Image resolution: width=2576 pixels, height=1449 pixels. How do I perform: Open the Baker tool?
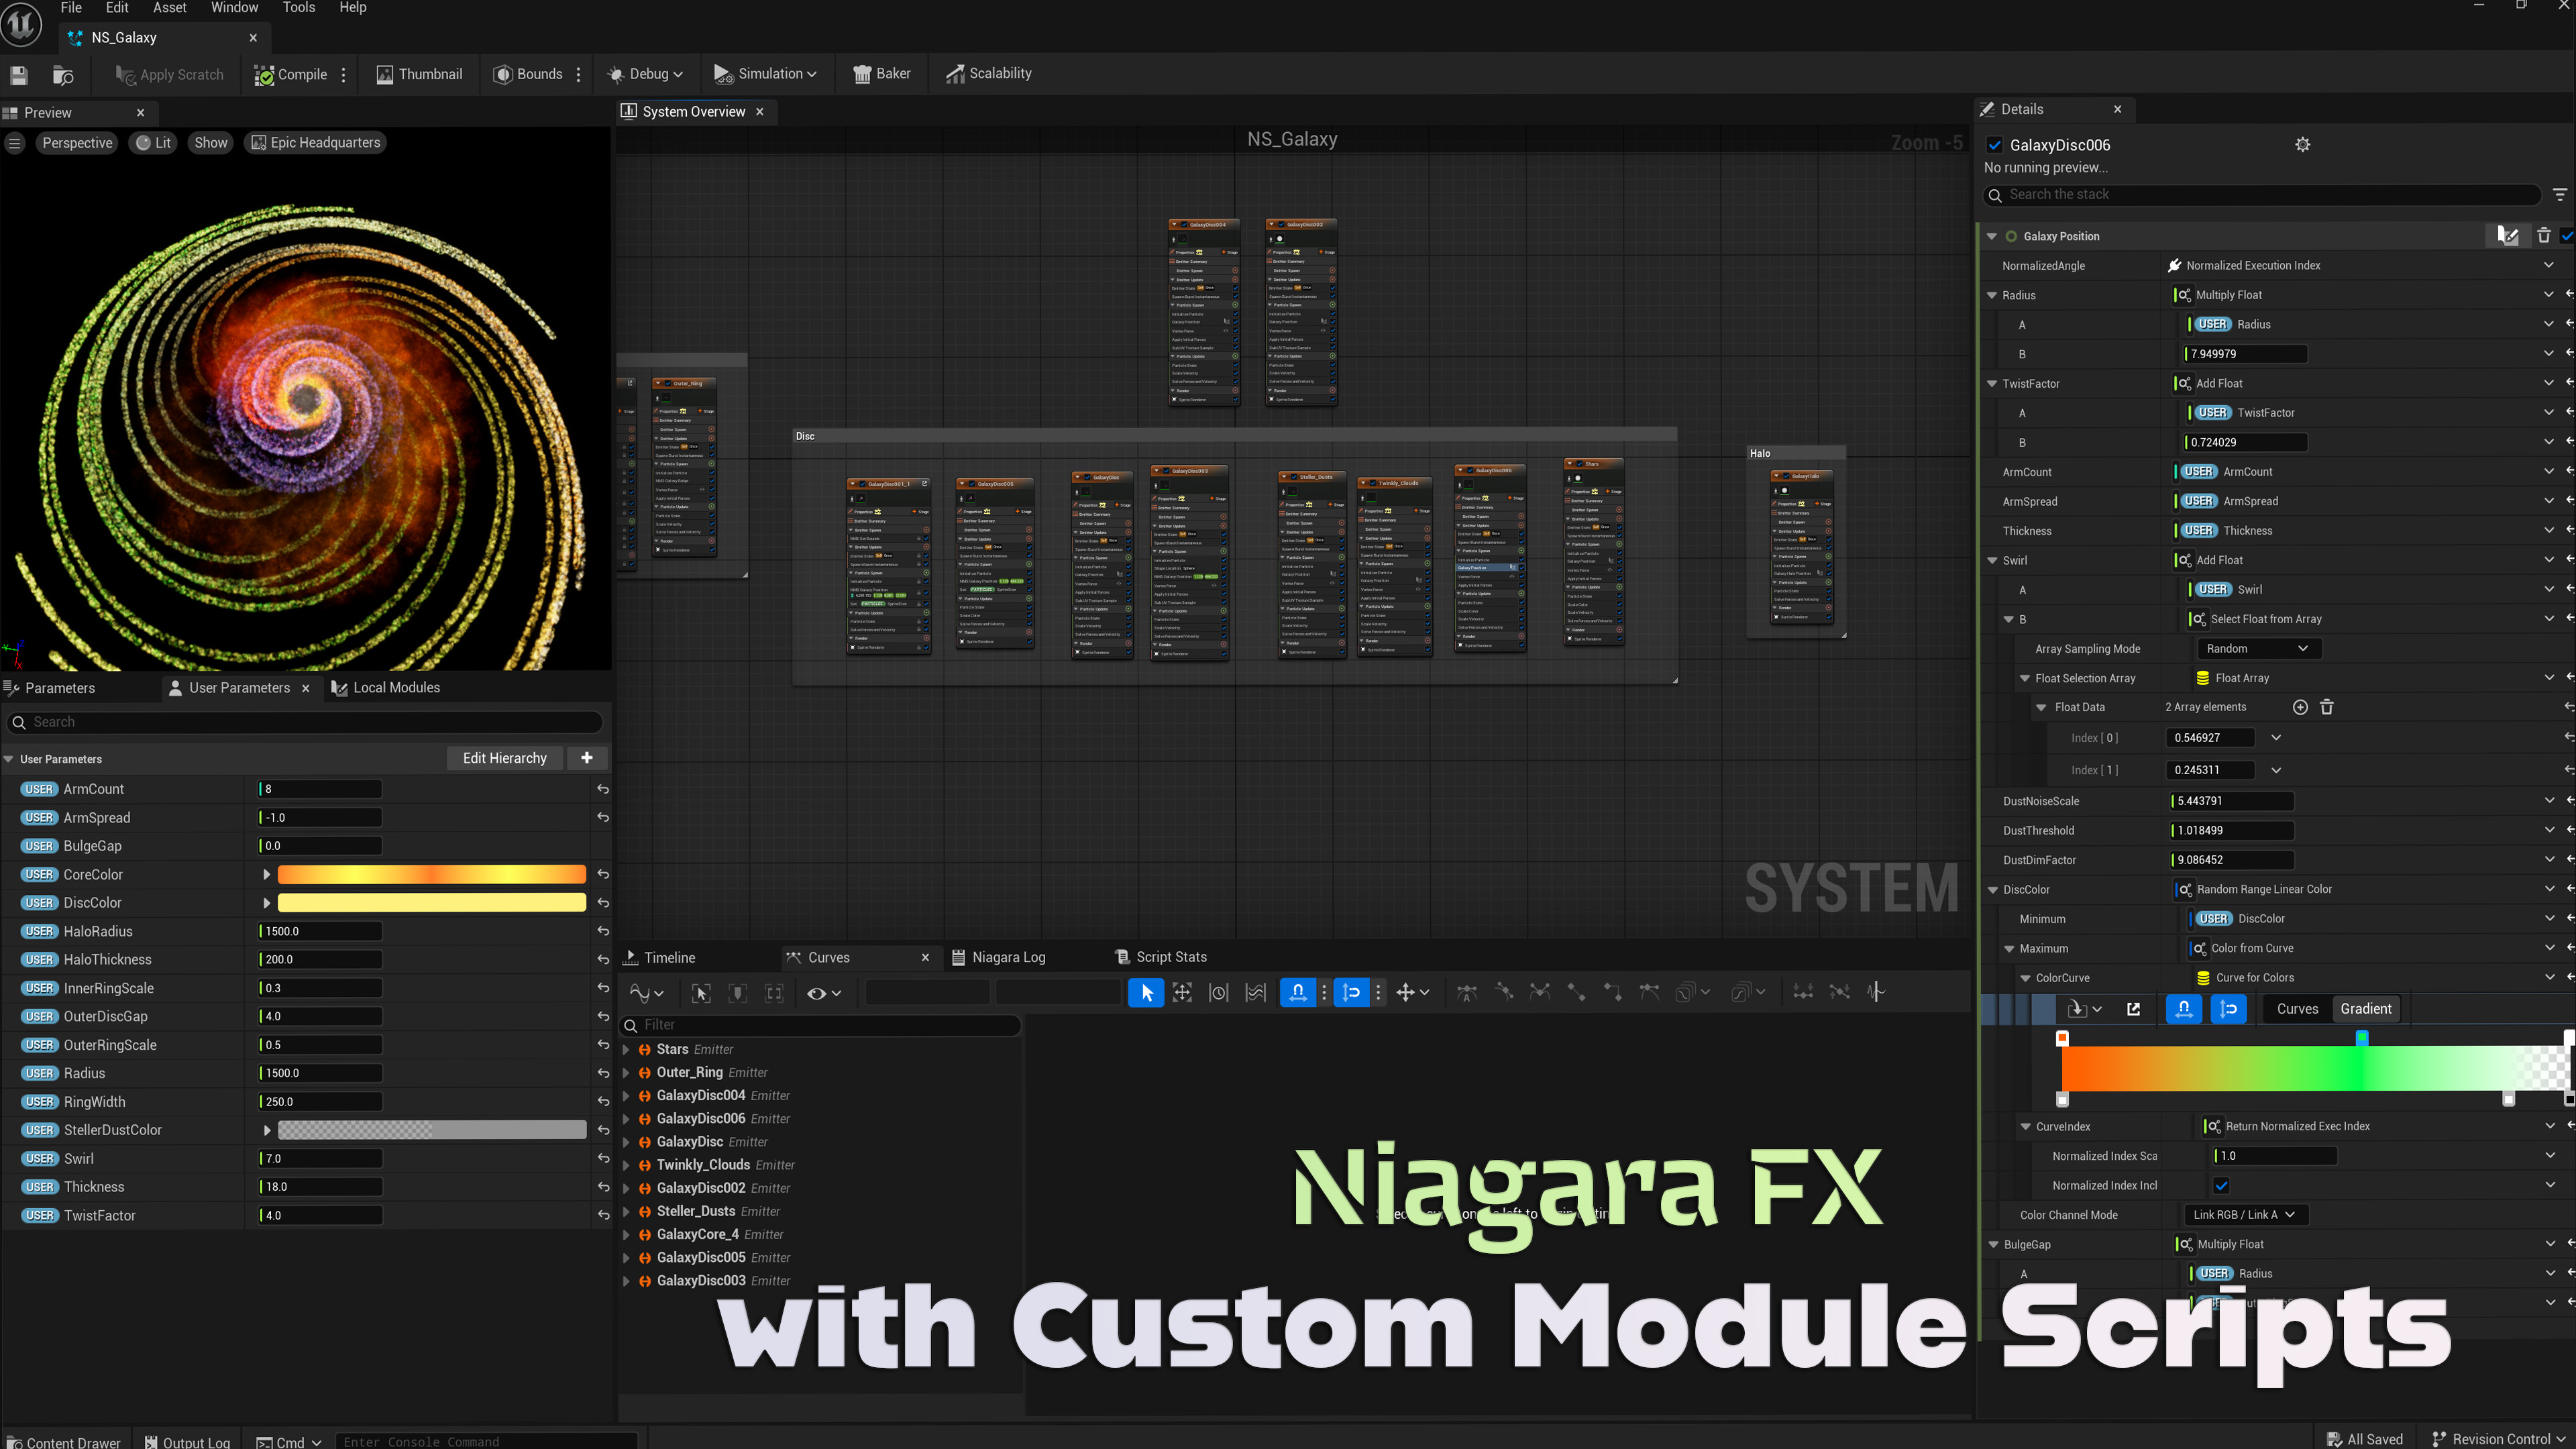pyautogui.click(x=881, y=74)
